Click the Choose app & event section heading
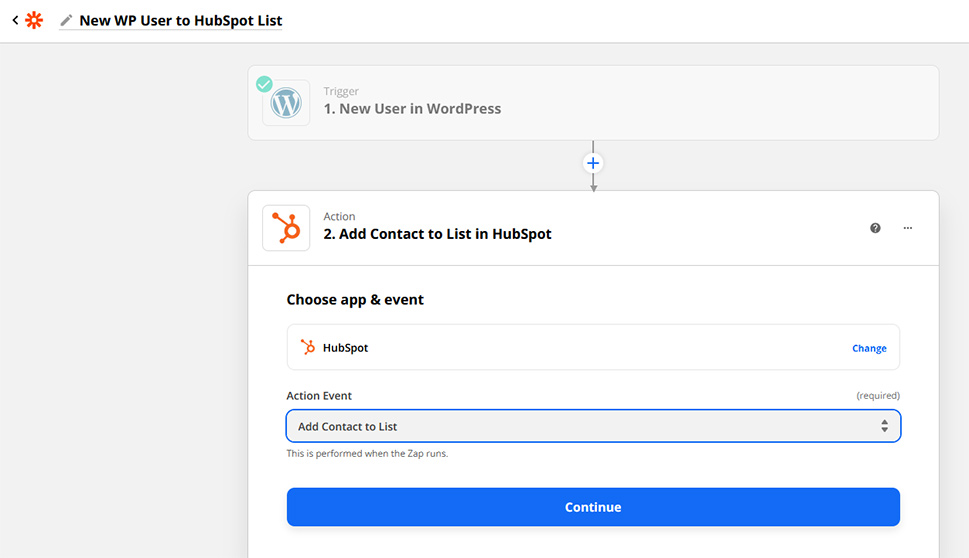Image resolution: width=969 pixels, height=558 pixels. tap(355, 300)
